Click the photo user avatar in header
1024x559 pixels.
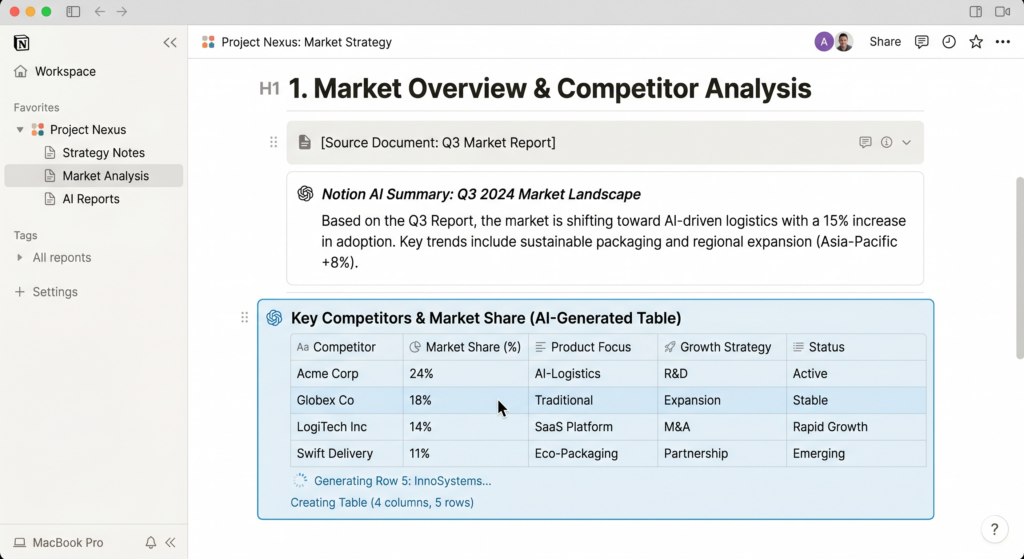click(844, 42)
